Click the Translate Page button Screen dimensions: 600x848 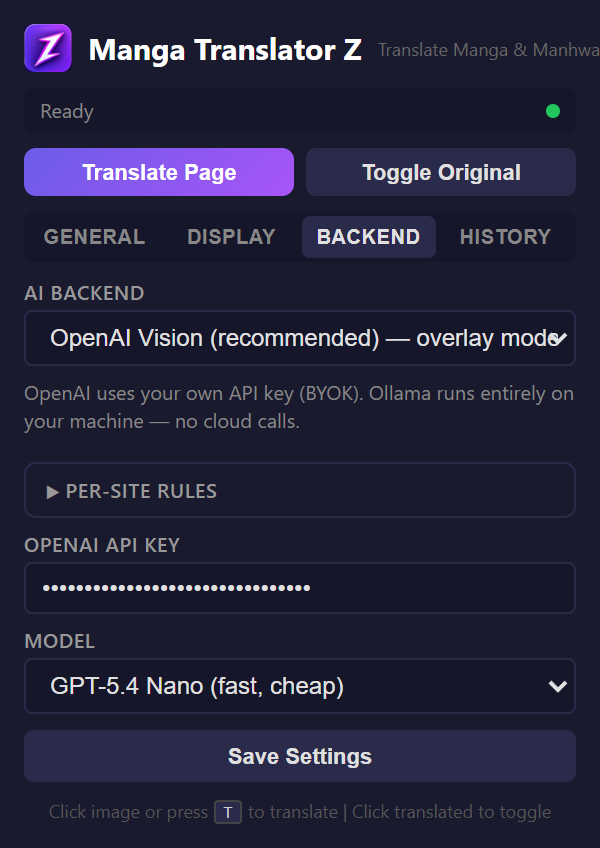pos(158,172)
